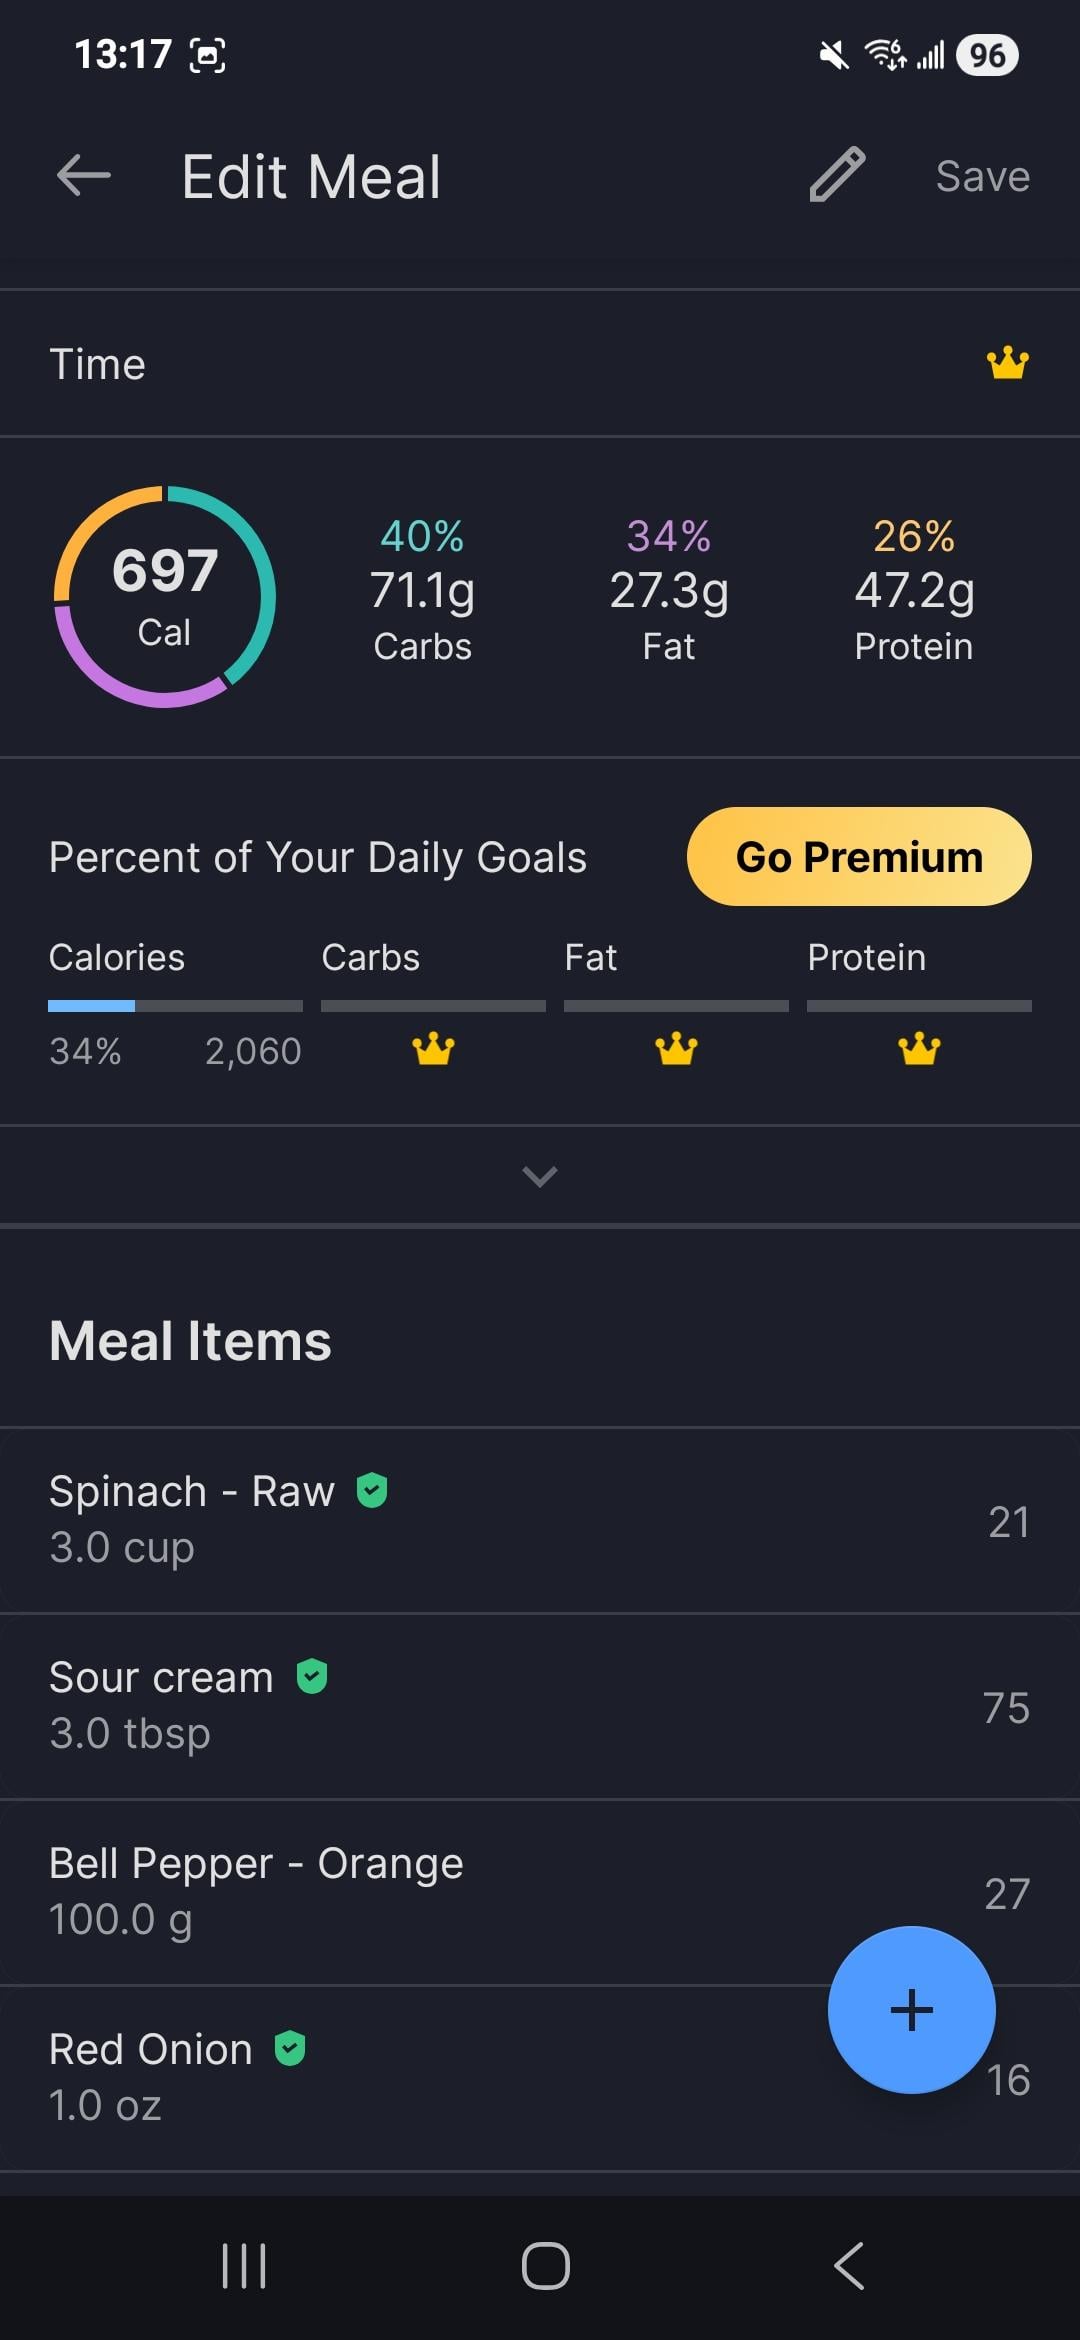1080x2340 pixels.
Task: Tap the 697 Cal macro ring
Action: [164, 597]
